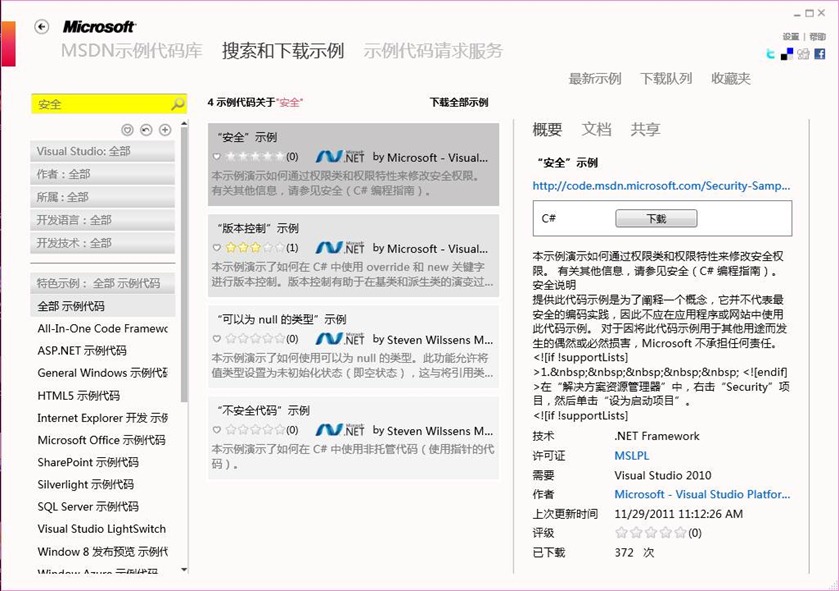The width and height of the screenshot is (839, 591).
Task: Expand the 作者: 全部 filter
Action: (x=103, y=174)
